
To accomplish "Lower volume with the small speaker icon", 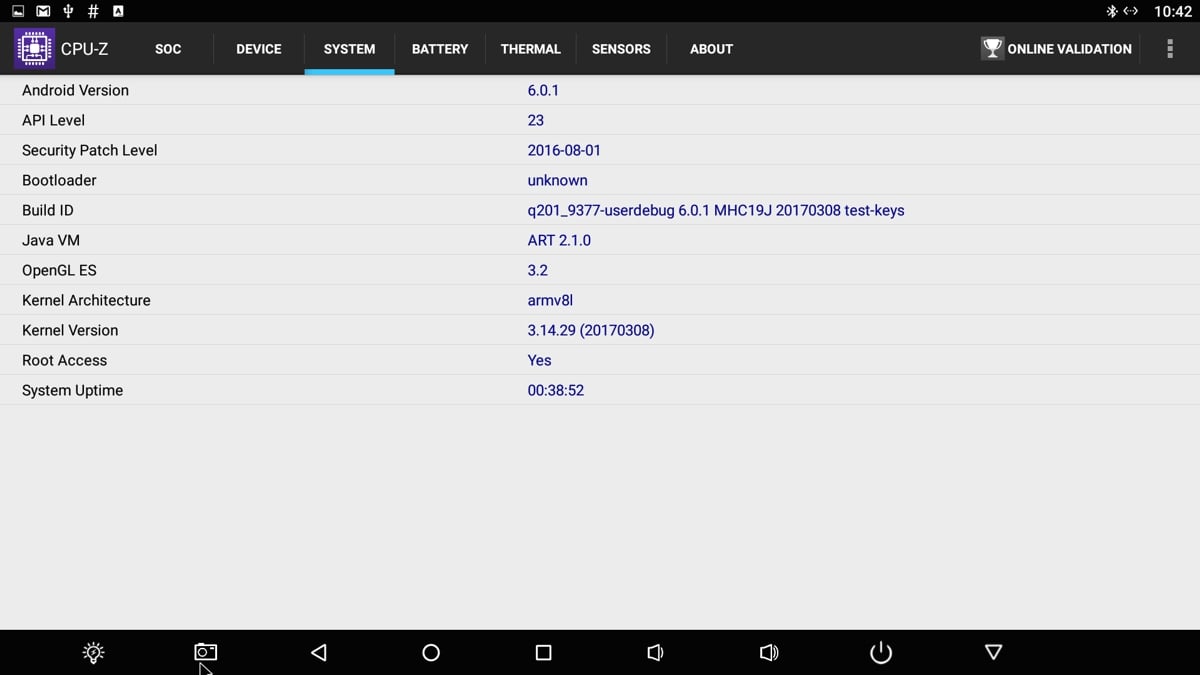I will click(655, 653).
